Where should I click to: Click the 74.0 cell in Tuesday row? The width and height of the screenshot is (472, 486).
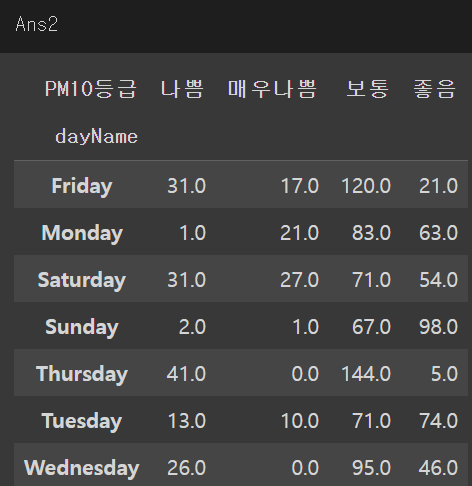[438, 421]
